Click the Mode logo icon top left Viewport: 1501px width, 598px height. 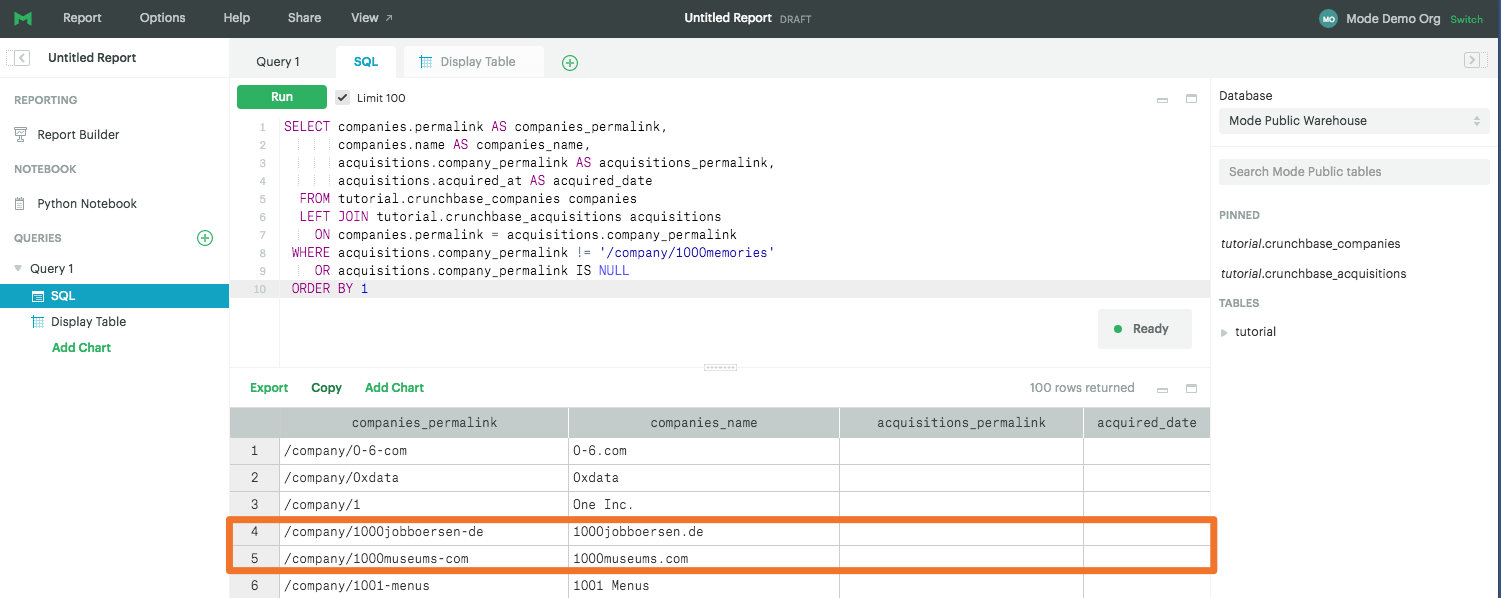click(x=22, y=18)
